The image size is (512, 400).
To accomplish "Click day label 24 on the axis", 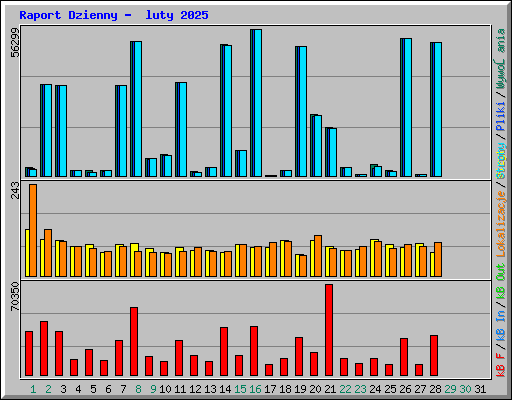I will pyautogui.click(x=375, y=389).
